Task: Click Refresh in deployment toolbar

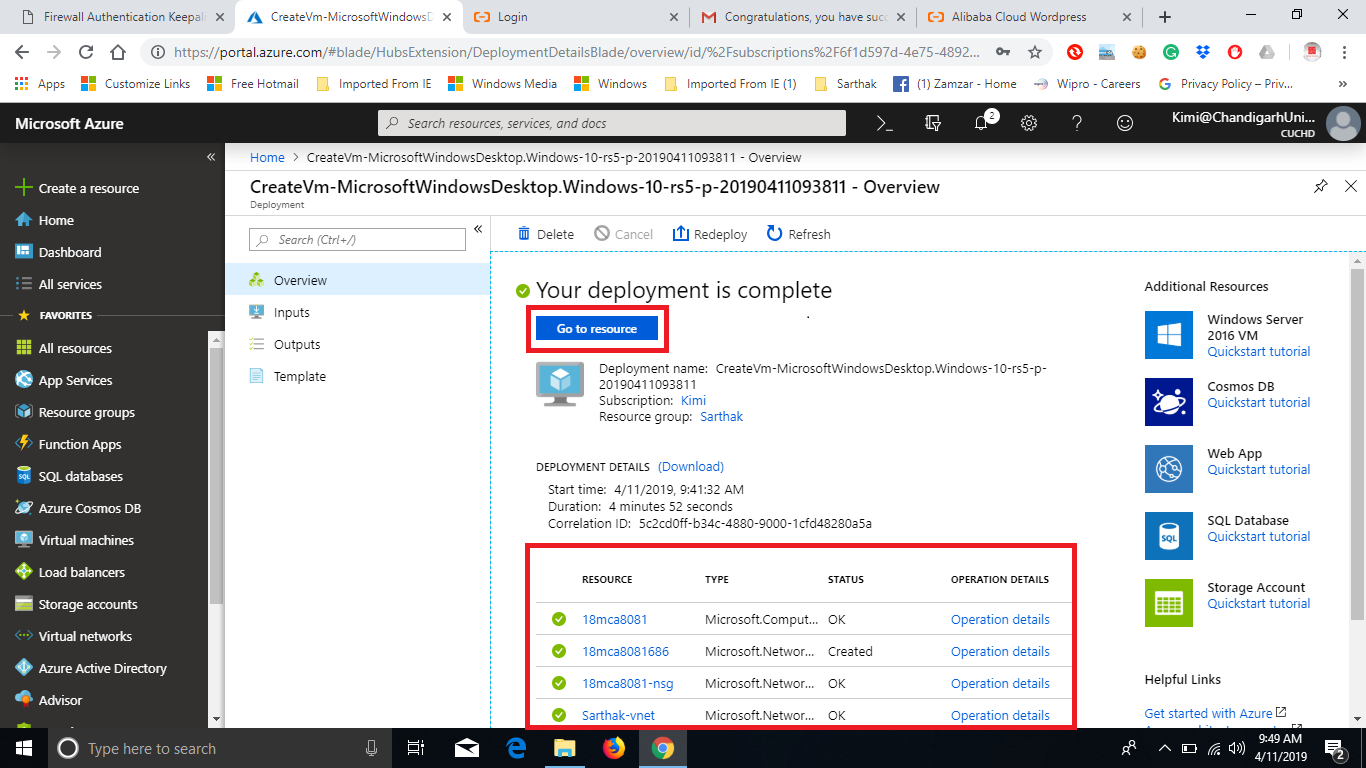Action: coord(798,234)
